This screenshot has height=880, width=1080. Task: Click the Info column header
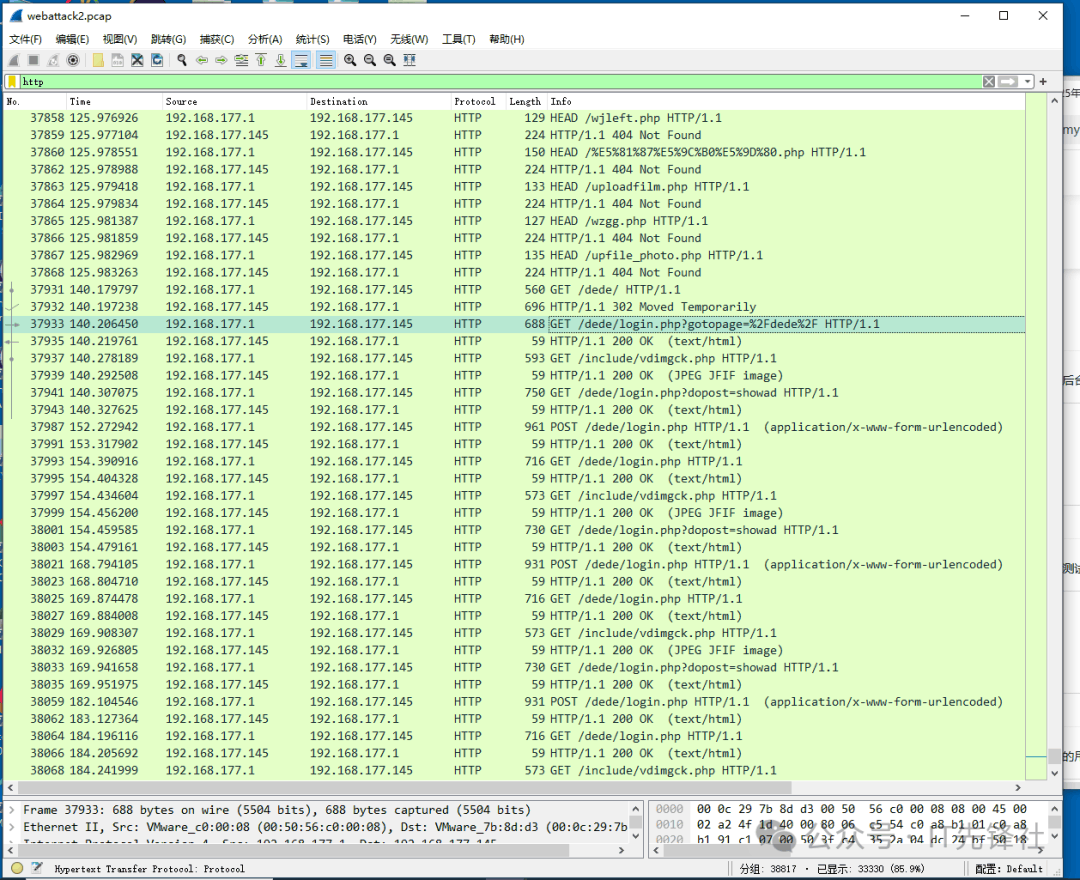click(562, 101)
